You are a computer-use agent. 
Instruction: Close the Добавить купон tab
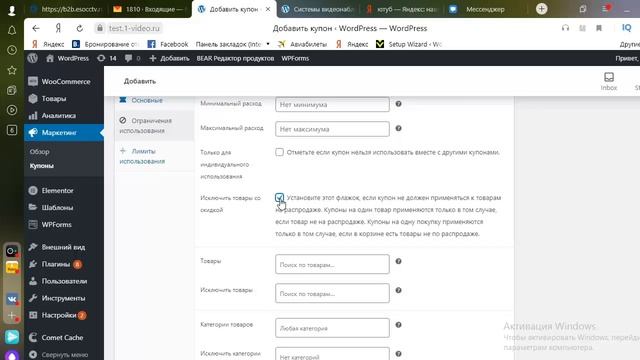[x=268, y=9]
